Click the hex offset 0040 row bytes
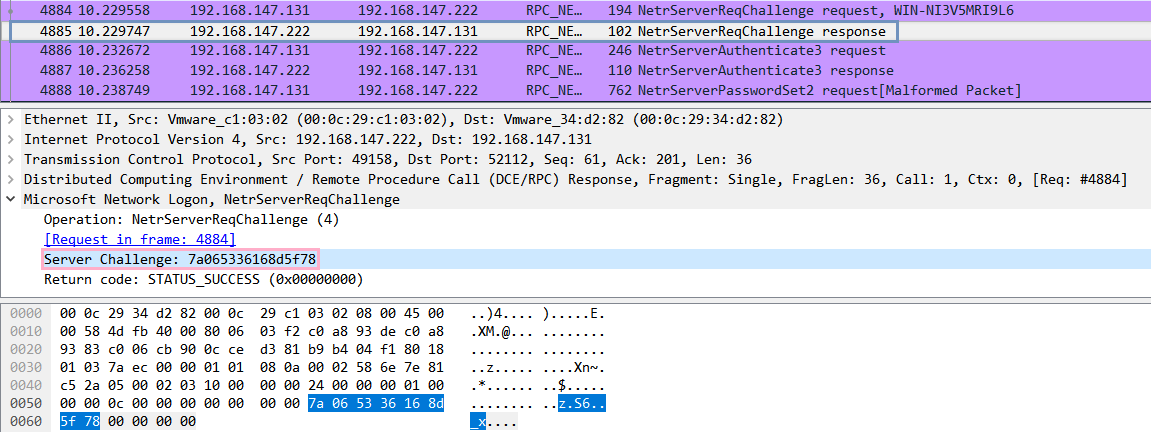Screen dimensions: 1151x432 (252, 384)
